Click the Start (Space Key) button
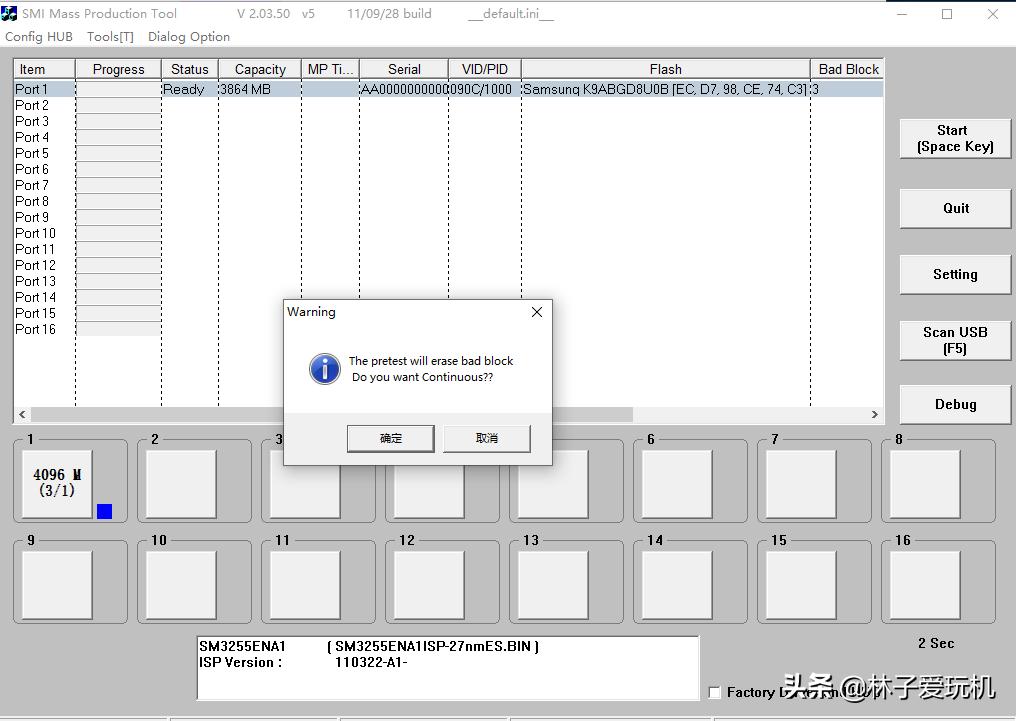This screenshot has width=1016, height=721. pyautogui.click(x=955, y=139)
